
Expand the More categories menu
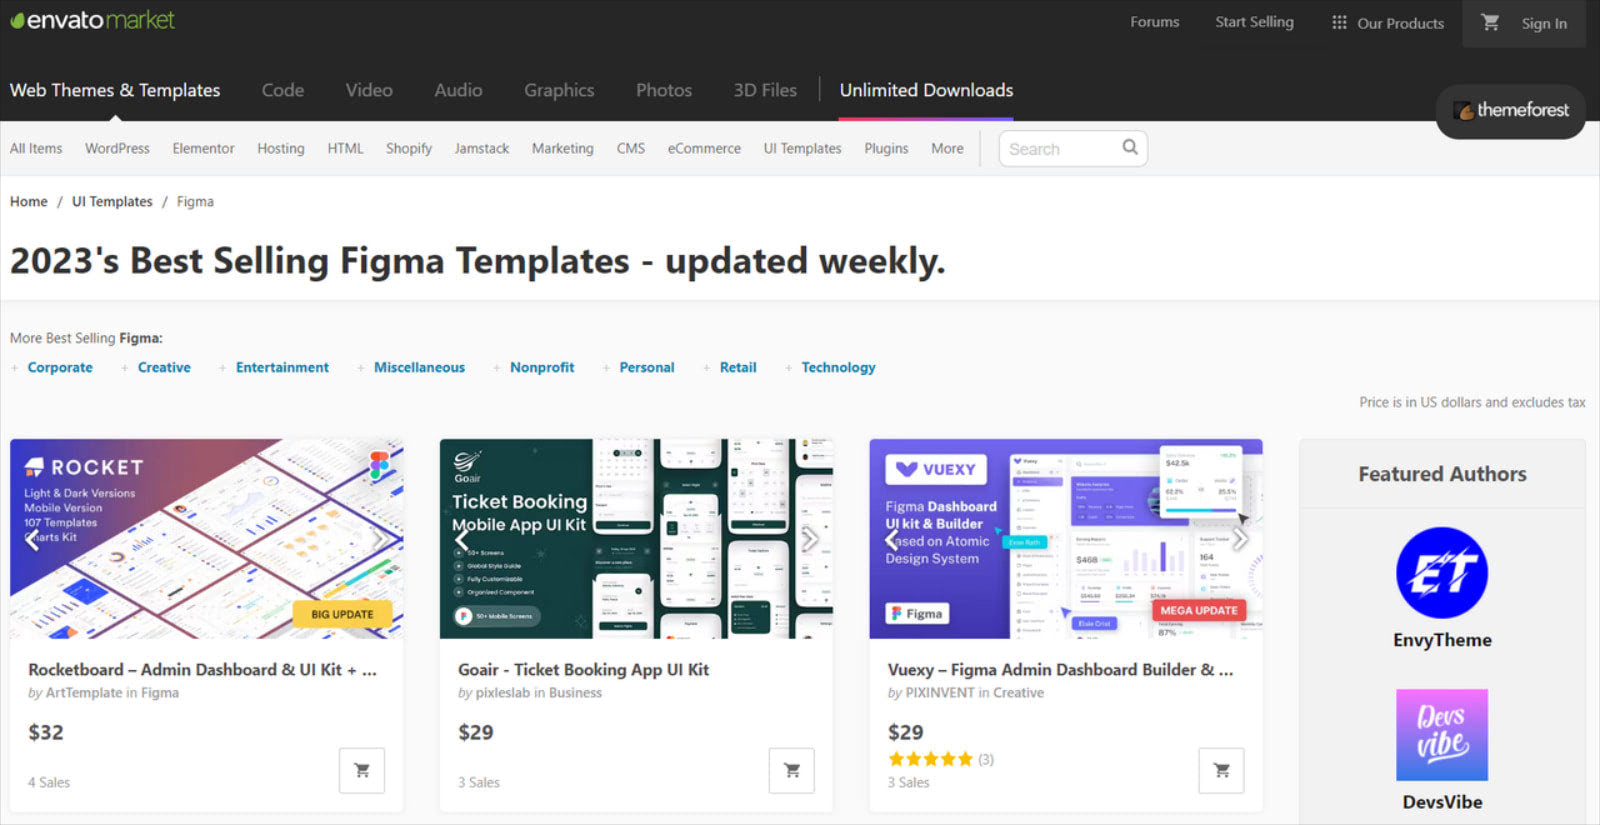pyautogui.click(x=947, y=148)
